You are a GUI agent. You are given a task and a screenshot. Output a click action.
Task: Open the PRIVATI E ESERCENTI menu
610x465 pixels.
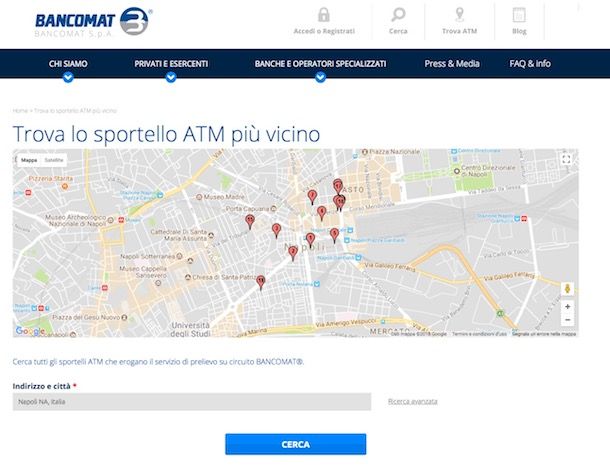(171, 63)
